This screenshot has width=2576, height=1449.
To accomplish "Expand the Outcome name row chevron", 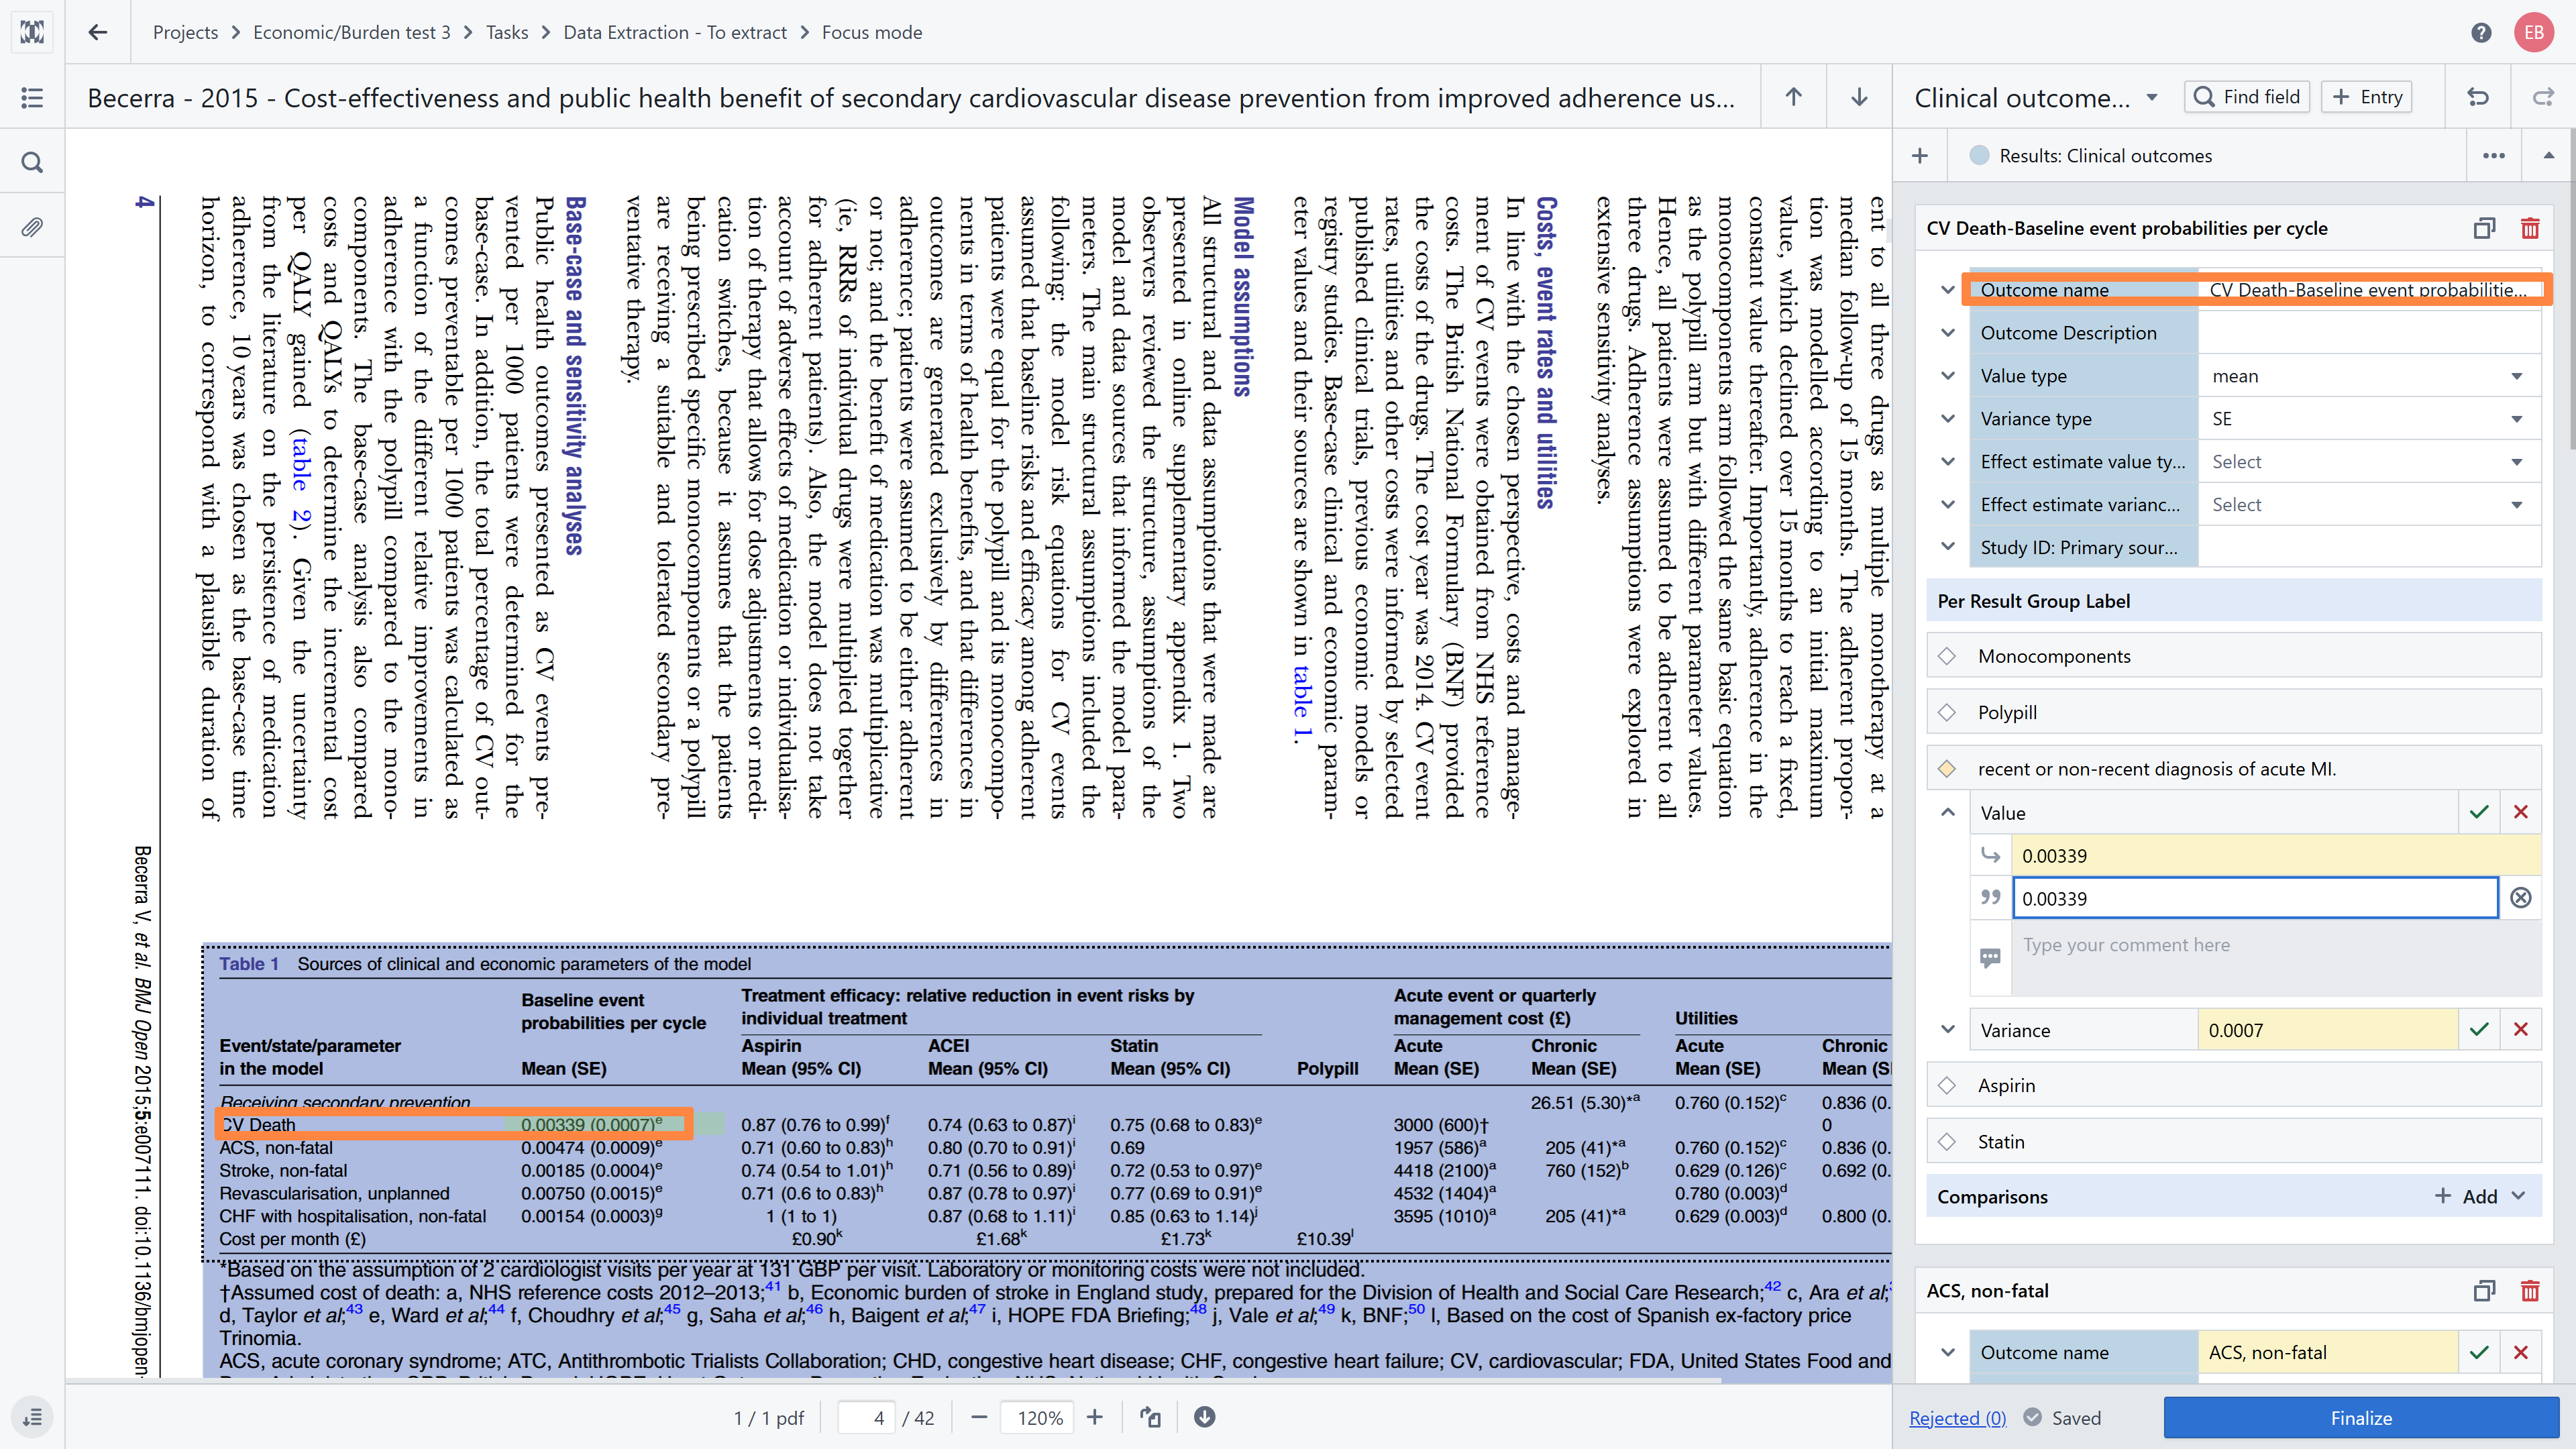I will pyautogui.click(x=1948, y=289).
